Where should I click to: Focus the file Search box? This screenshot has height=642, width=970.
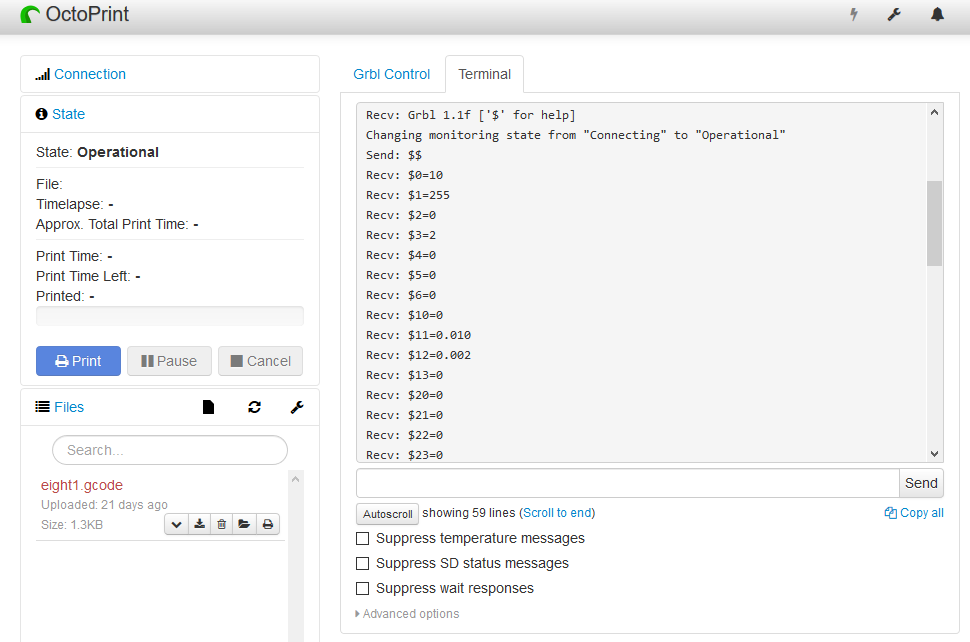(x=170, y=450)
